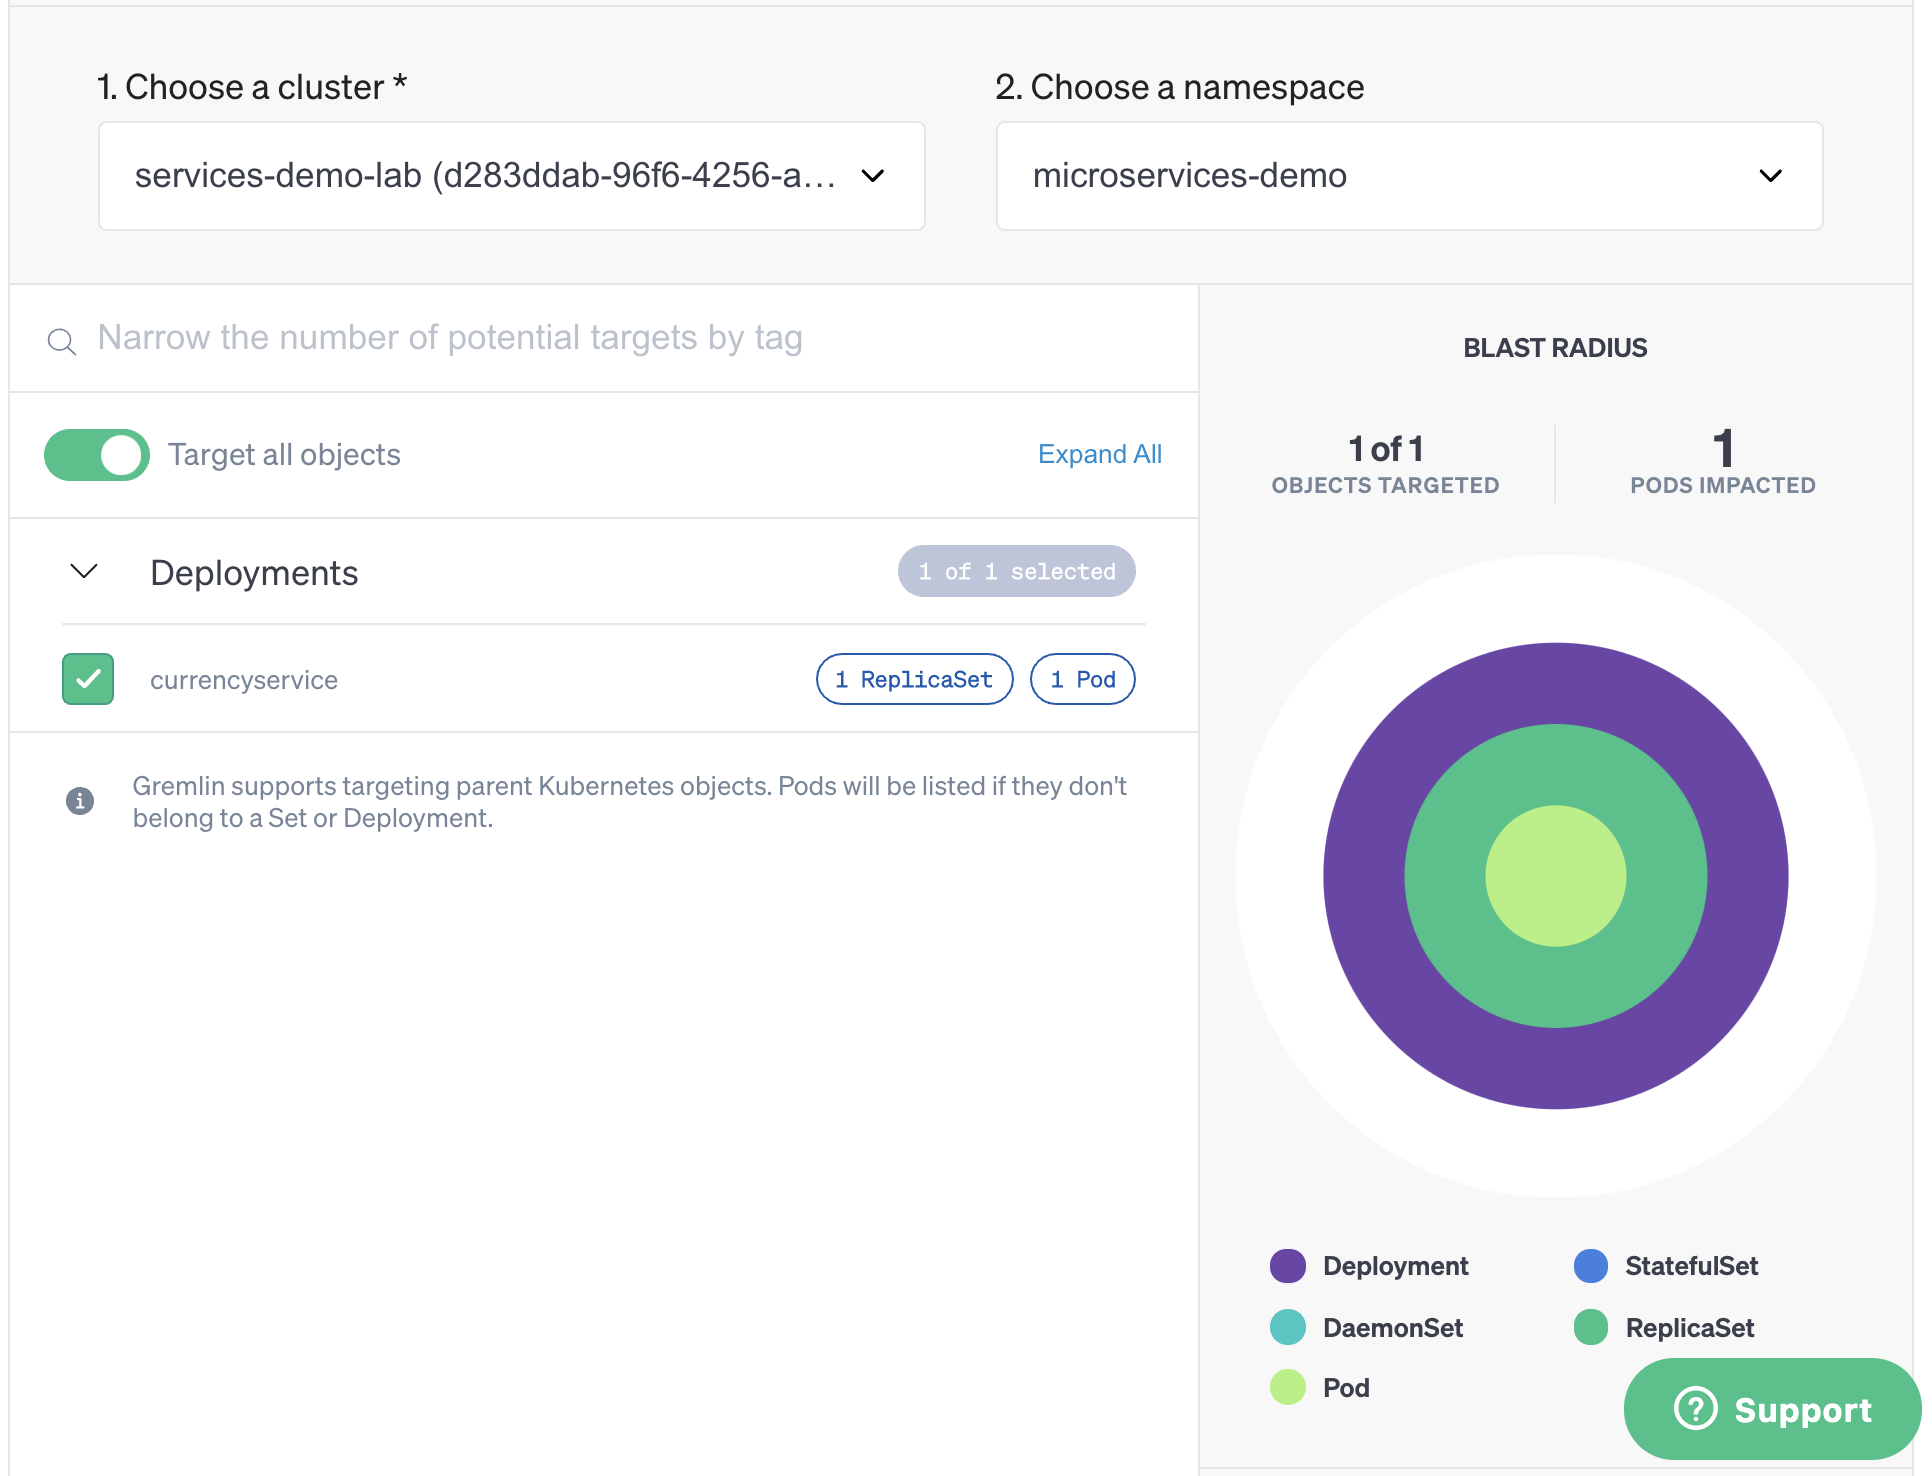
Task: Click the teal DaemonSet legend dot
Action: [x=1288, y=1327]
